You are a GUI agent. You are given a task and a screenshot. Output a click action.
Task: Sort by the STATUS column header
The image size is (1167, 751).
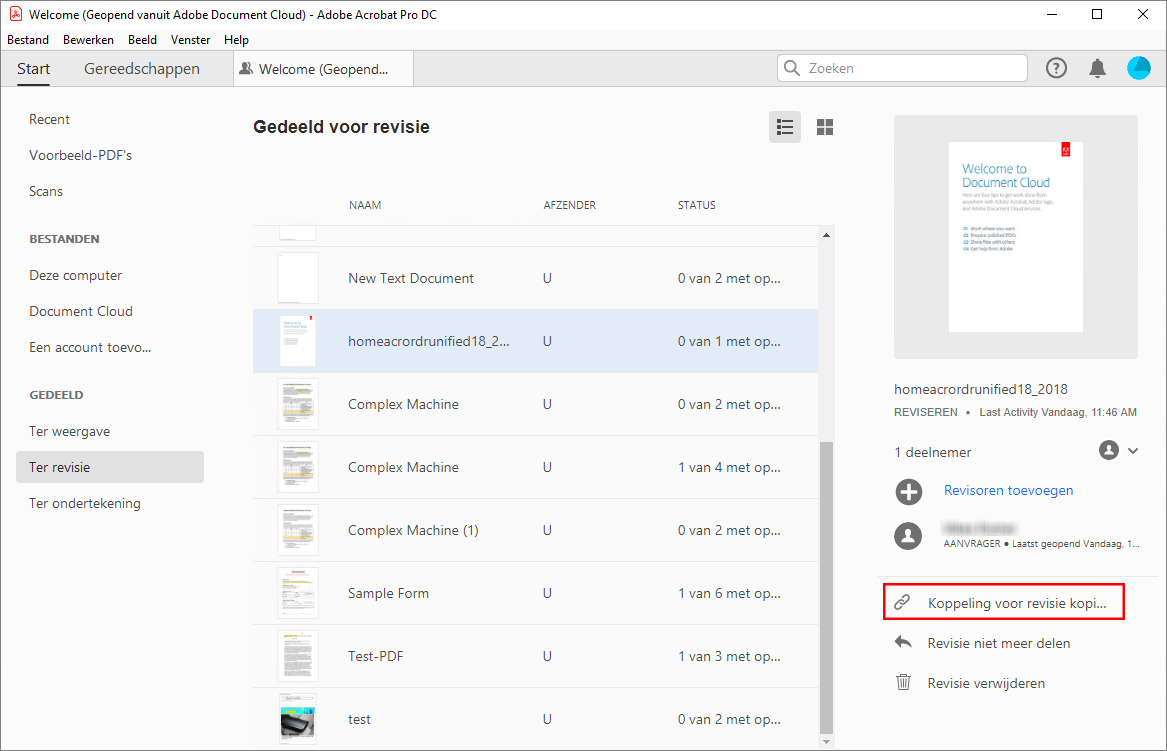click(697, 205)
